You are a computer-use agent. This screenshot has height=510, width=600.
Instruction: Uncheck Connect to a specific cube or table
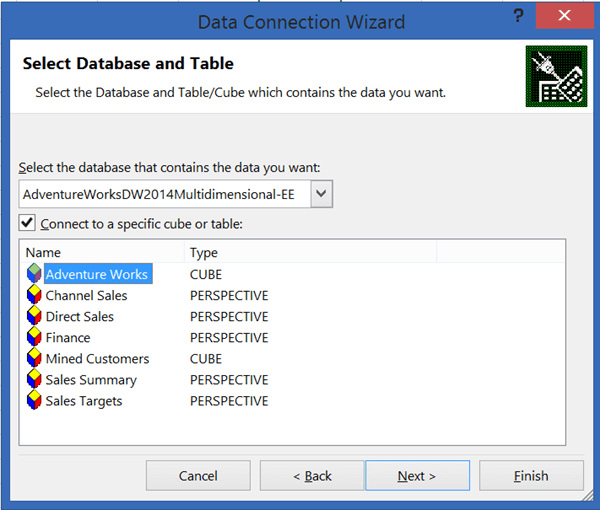click(27, 223)
